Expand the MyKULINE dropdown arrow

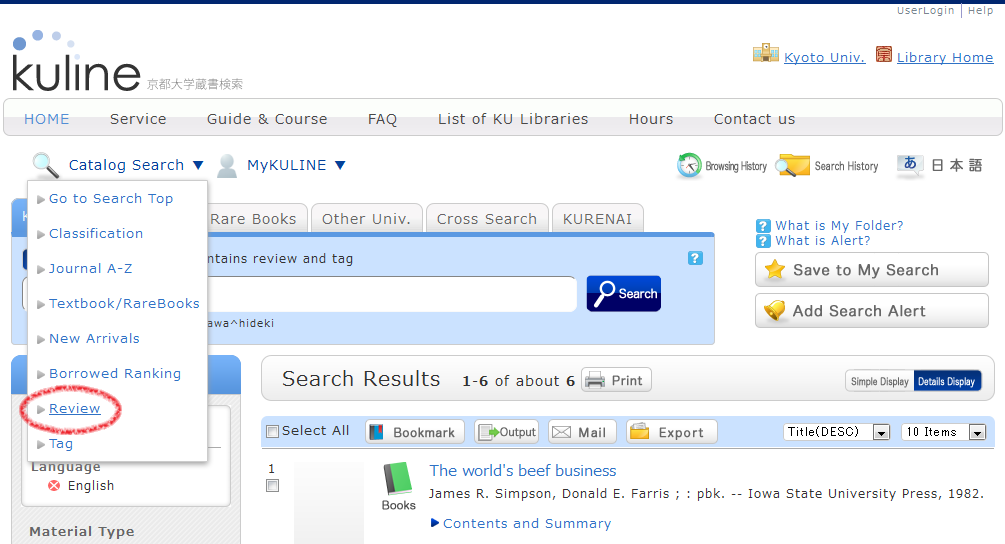(340, 165)
